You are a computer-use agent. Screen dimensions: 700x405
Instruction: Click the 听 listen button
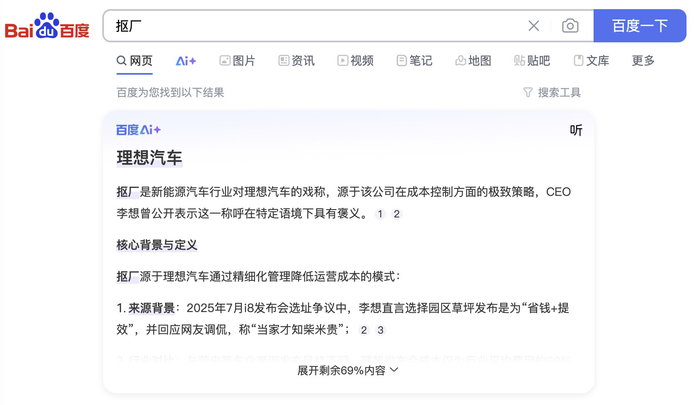tap(576, 130)
